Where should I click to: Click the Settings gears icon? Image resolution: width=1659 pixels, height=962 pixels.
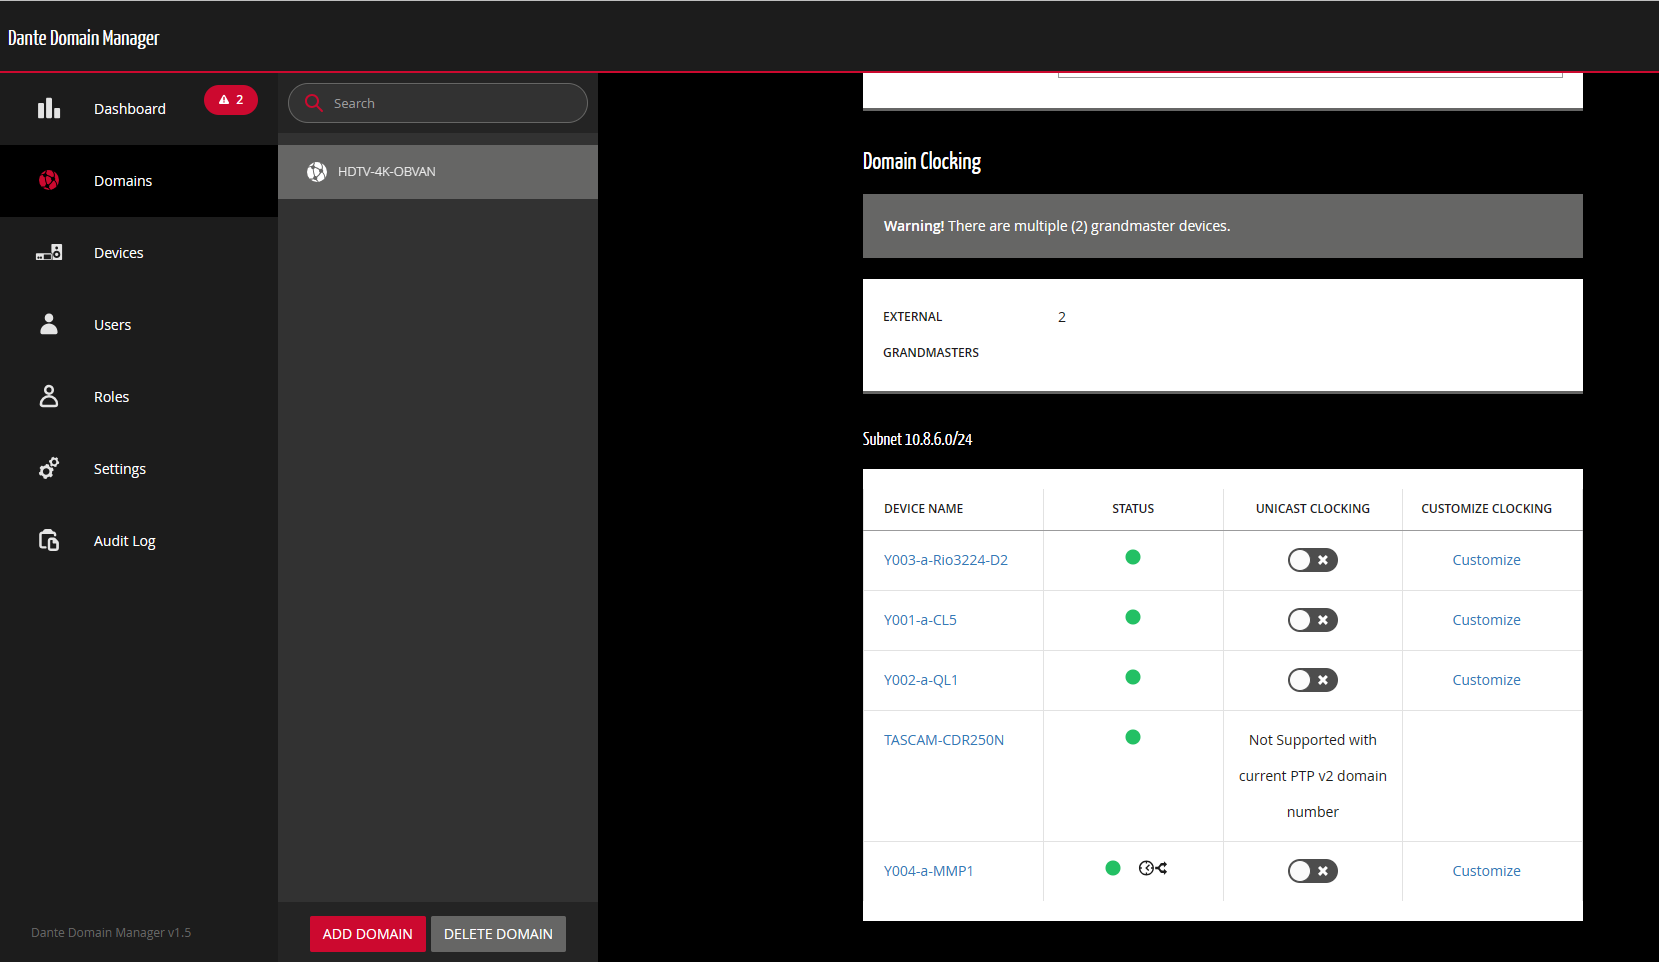click(49, 468)
